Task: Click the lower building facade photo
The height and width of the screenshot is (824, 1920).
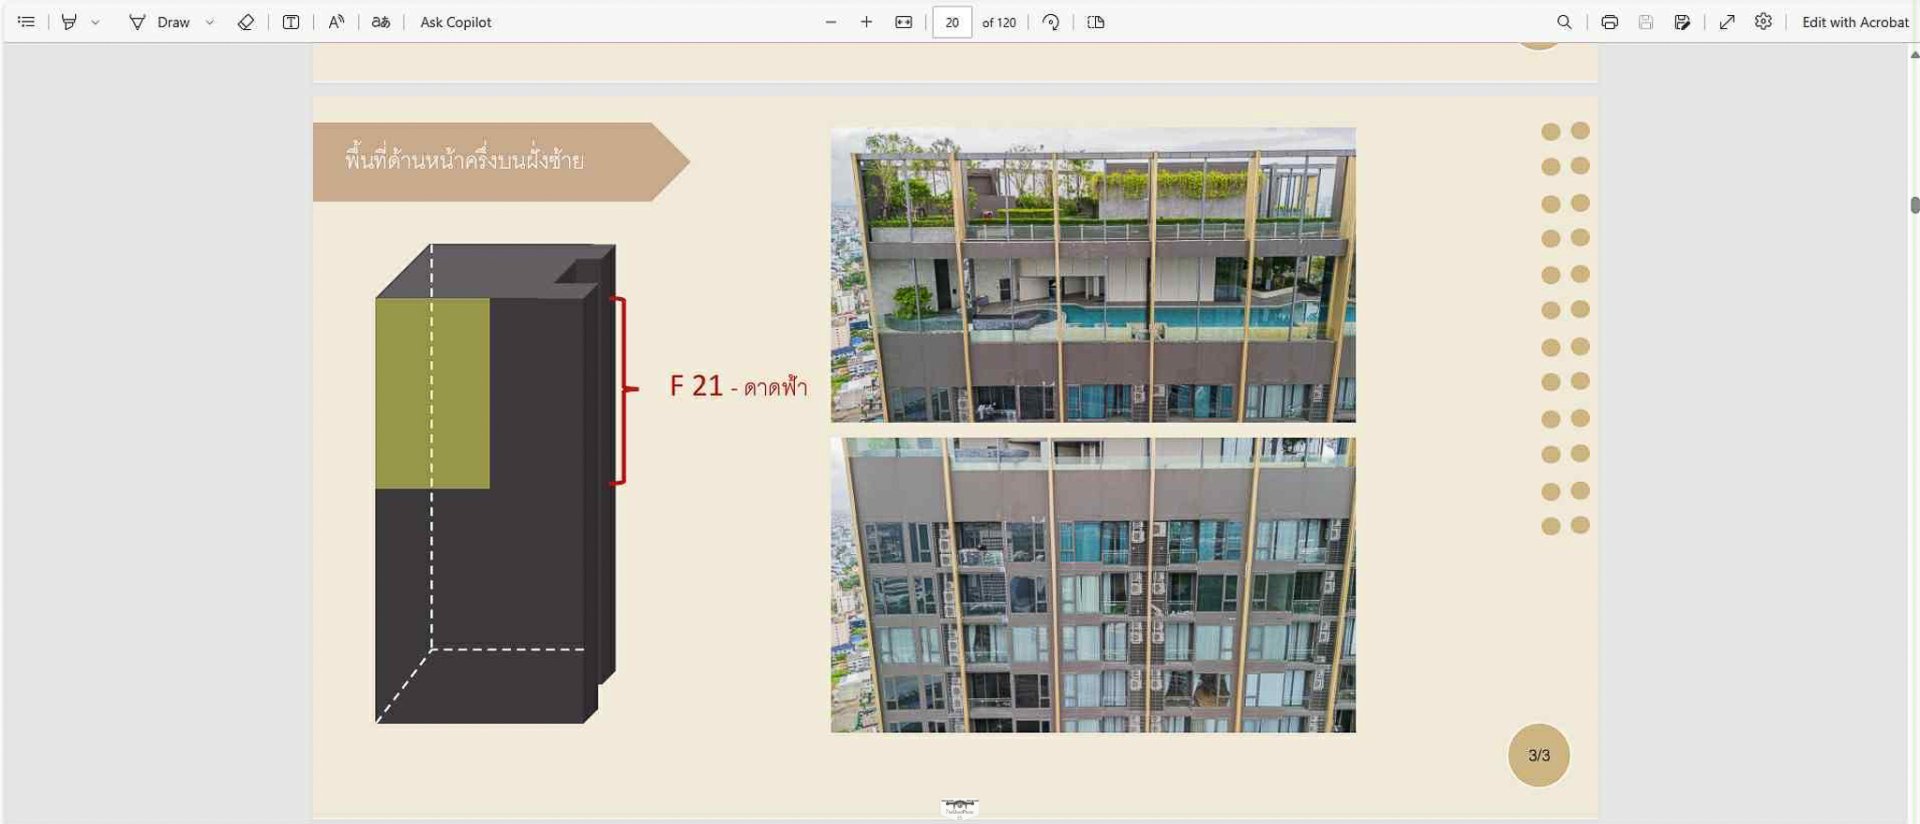Action: click(x=1093, y=585)
